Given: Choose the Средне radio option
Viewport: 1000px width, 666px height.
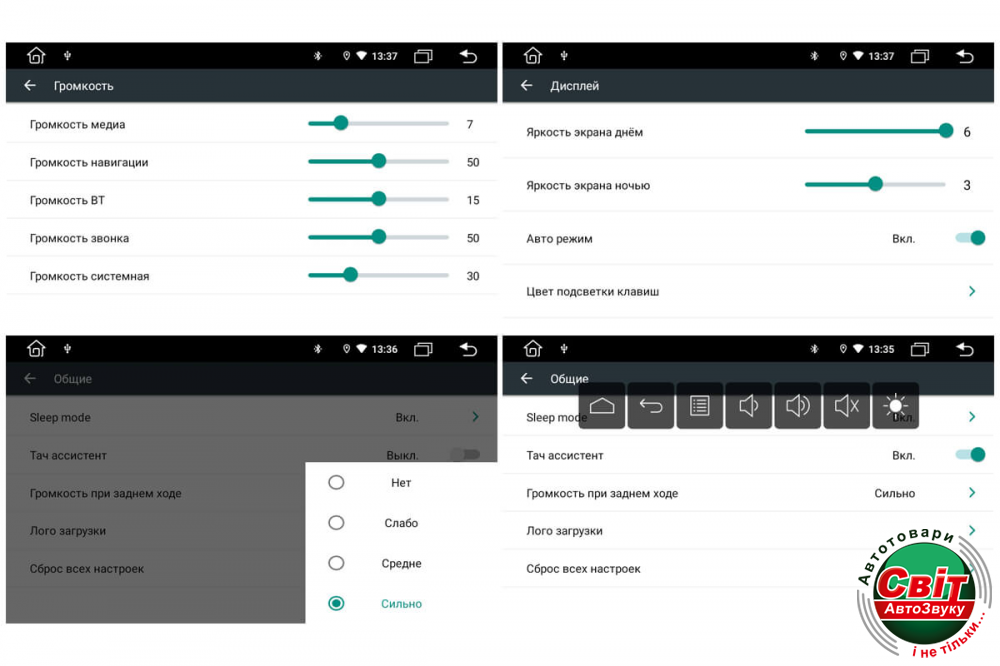Looking at the screenshot, I should point(336,563).
